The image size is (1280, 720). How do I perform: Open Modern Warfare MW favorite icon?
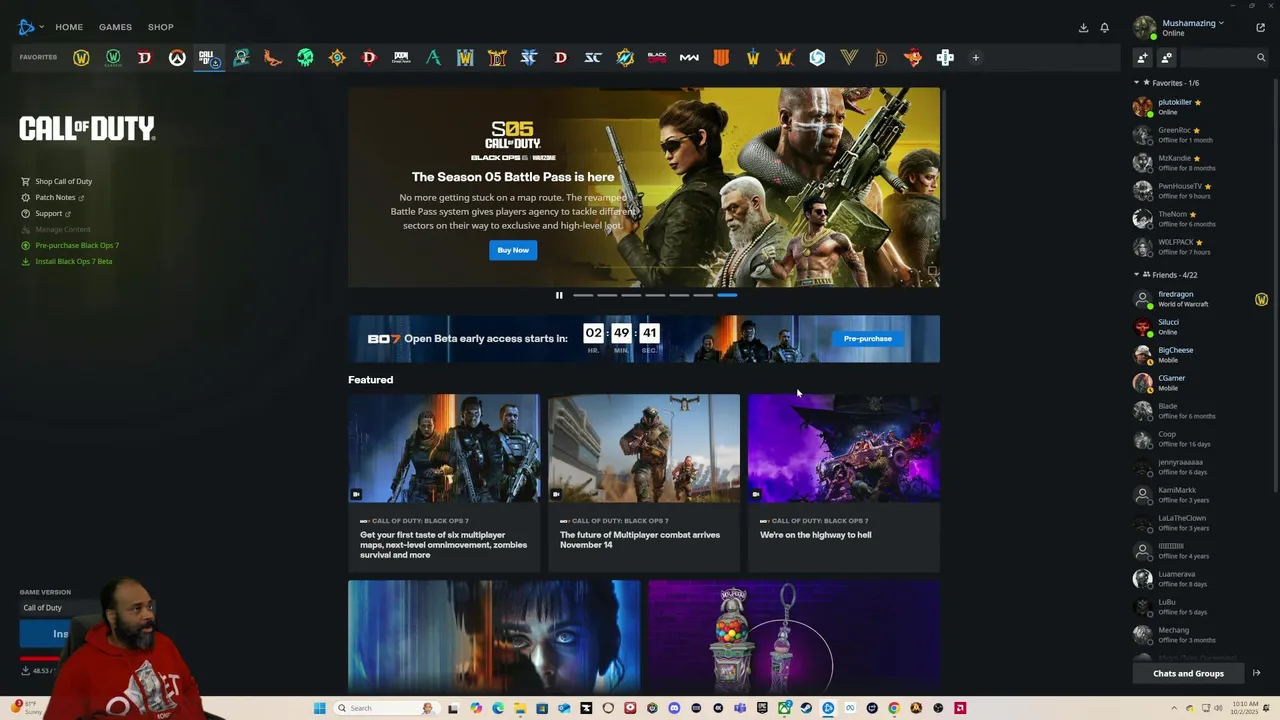[x=689, y=58]
